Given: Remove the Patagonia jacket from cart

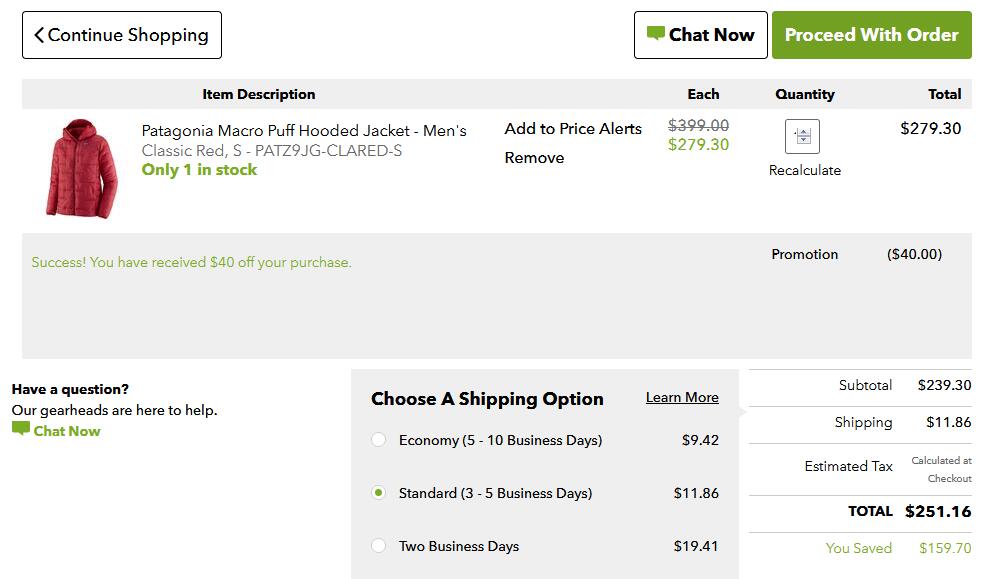Looking at the screenshot, I should pyautogui.click(x=534, y=158).
